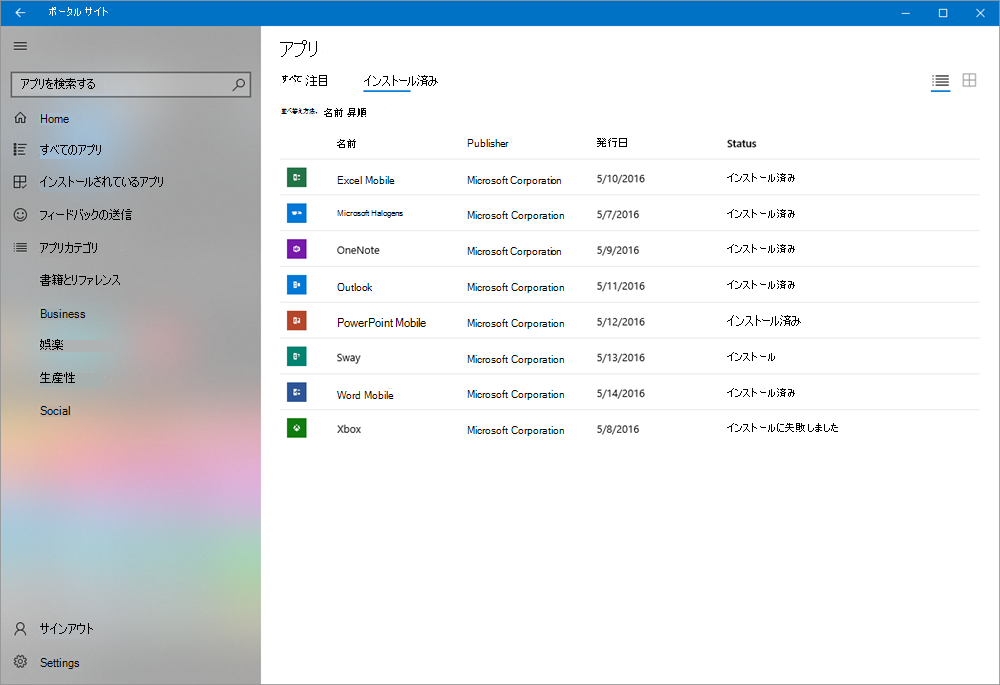Select the すべて tab
Image resolution: width=1000 pixels, height=685 pixels.
[x=291, y=78]
